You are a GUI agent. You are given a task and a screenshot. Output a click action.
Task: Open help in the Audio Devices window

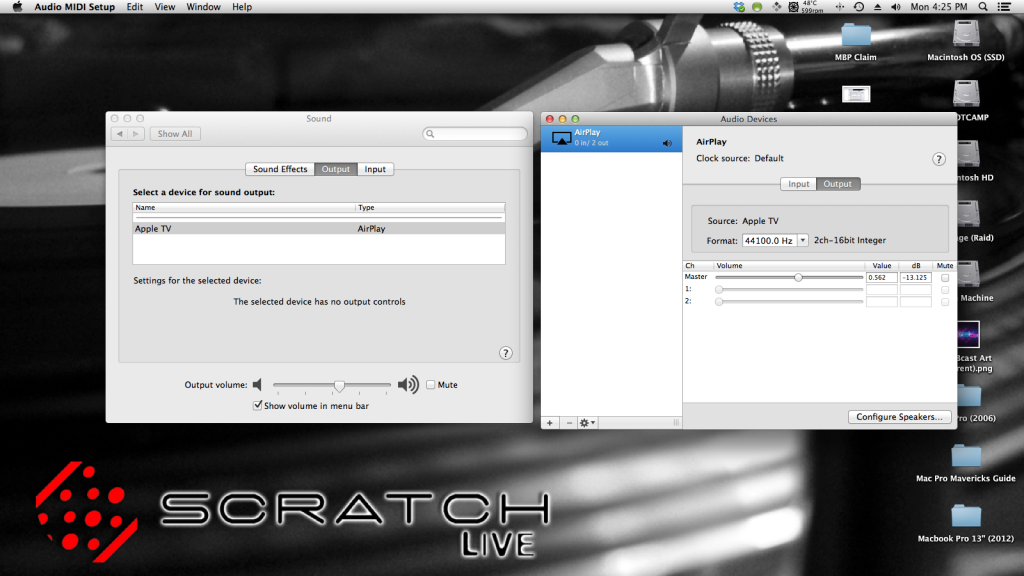938,159
